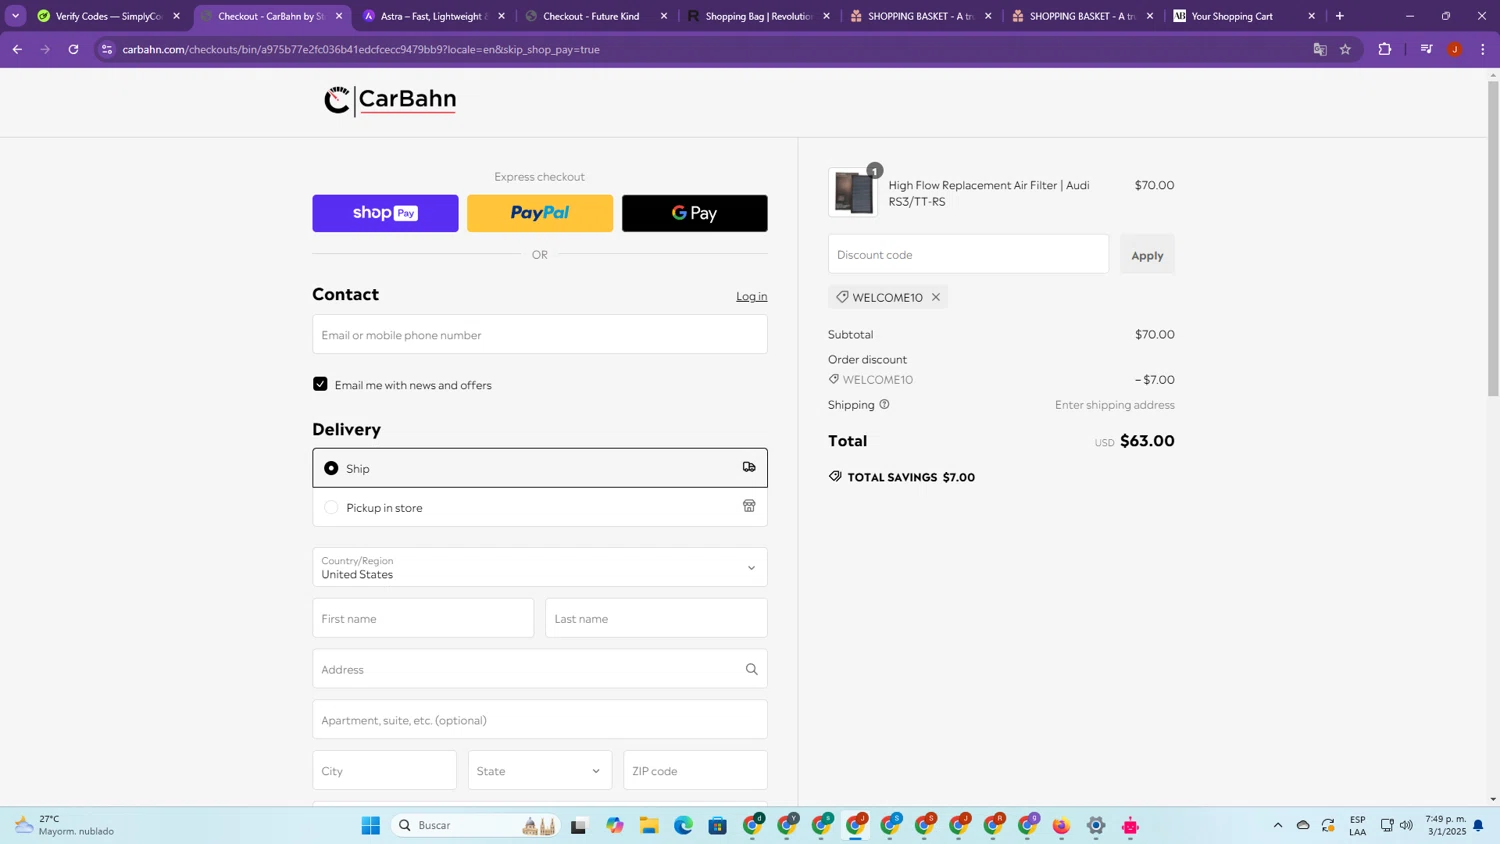This screenshot has width=1500, height=844.
Task: Bookmark this page with the star
Action: point(1346,49)
